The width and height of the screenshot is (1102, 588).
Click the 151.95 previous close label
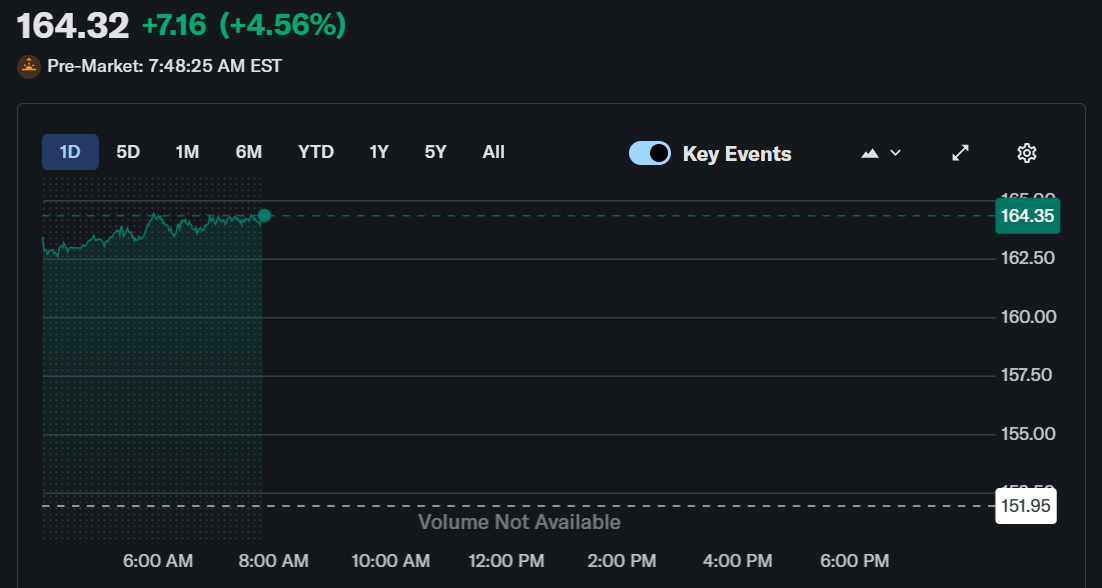click(1026, 506)
